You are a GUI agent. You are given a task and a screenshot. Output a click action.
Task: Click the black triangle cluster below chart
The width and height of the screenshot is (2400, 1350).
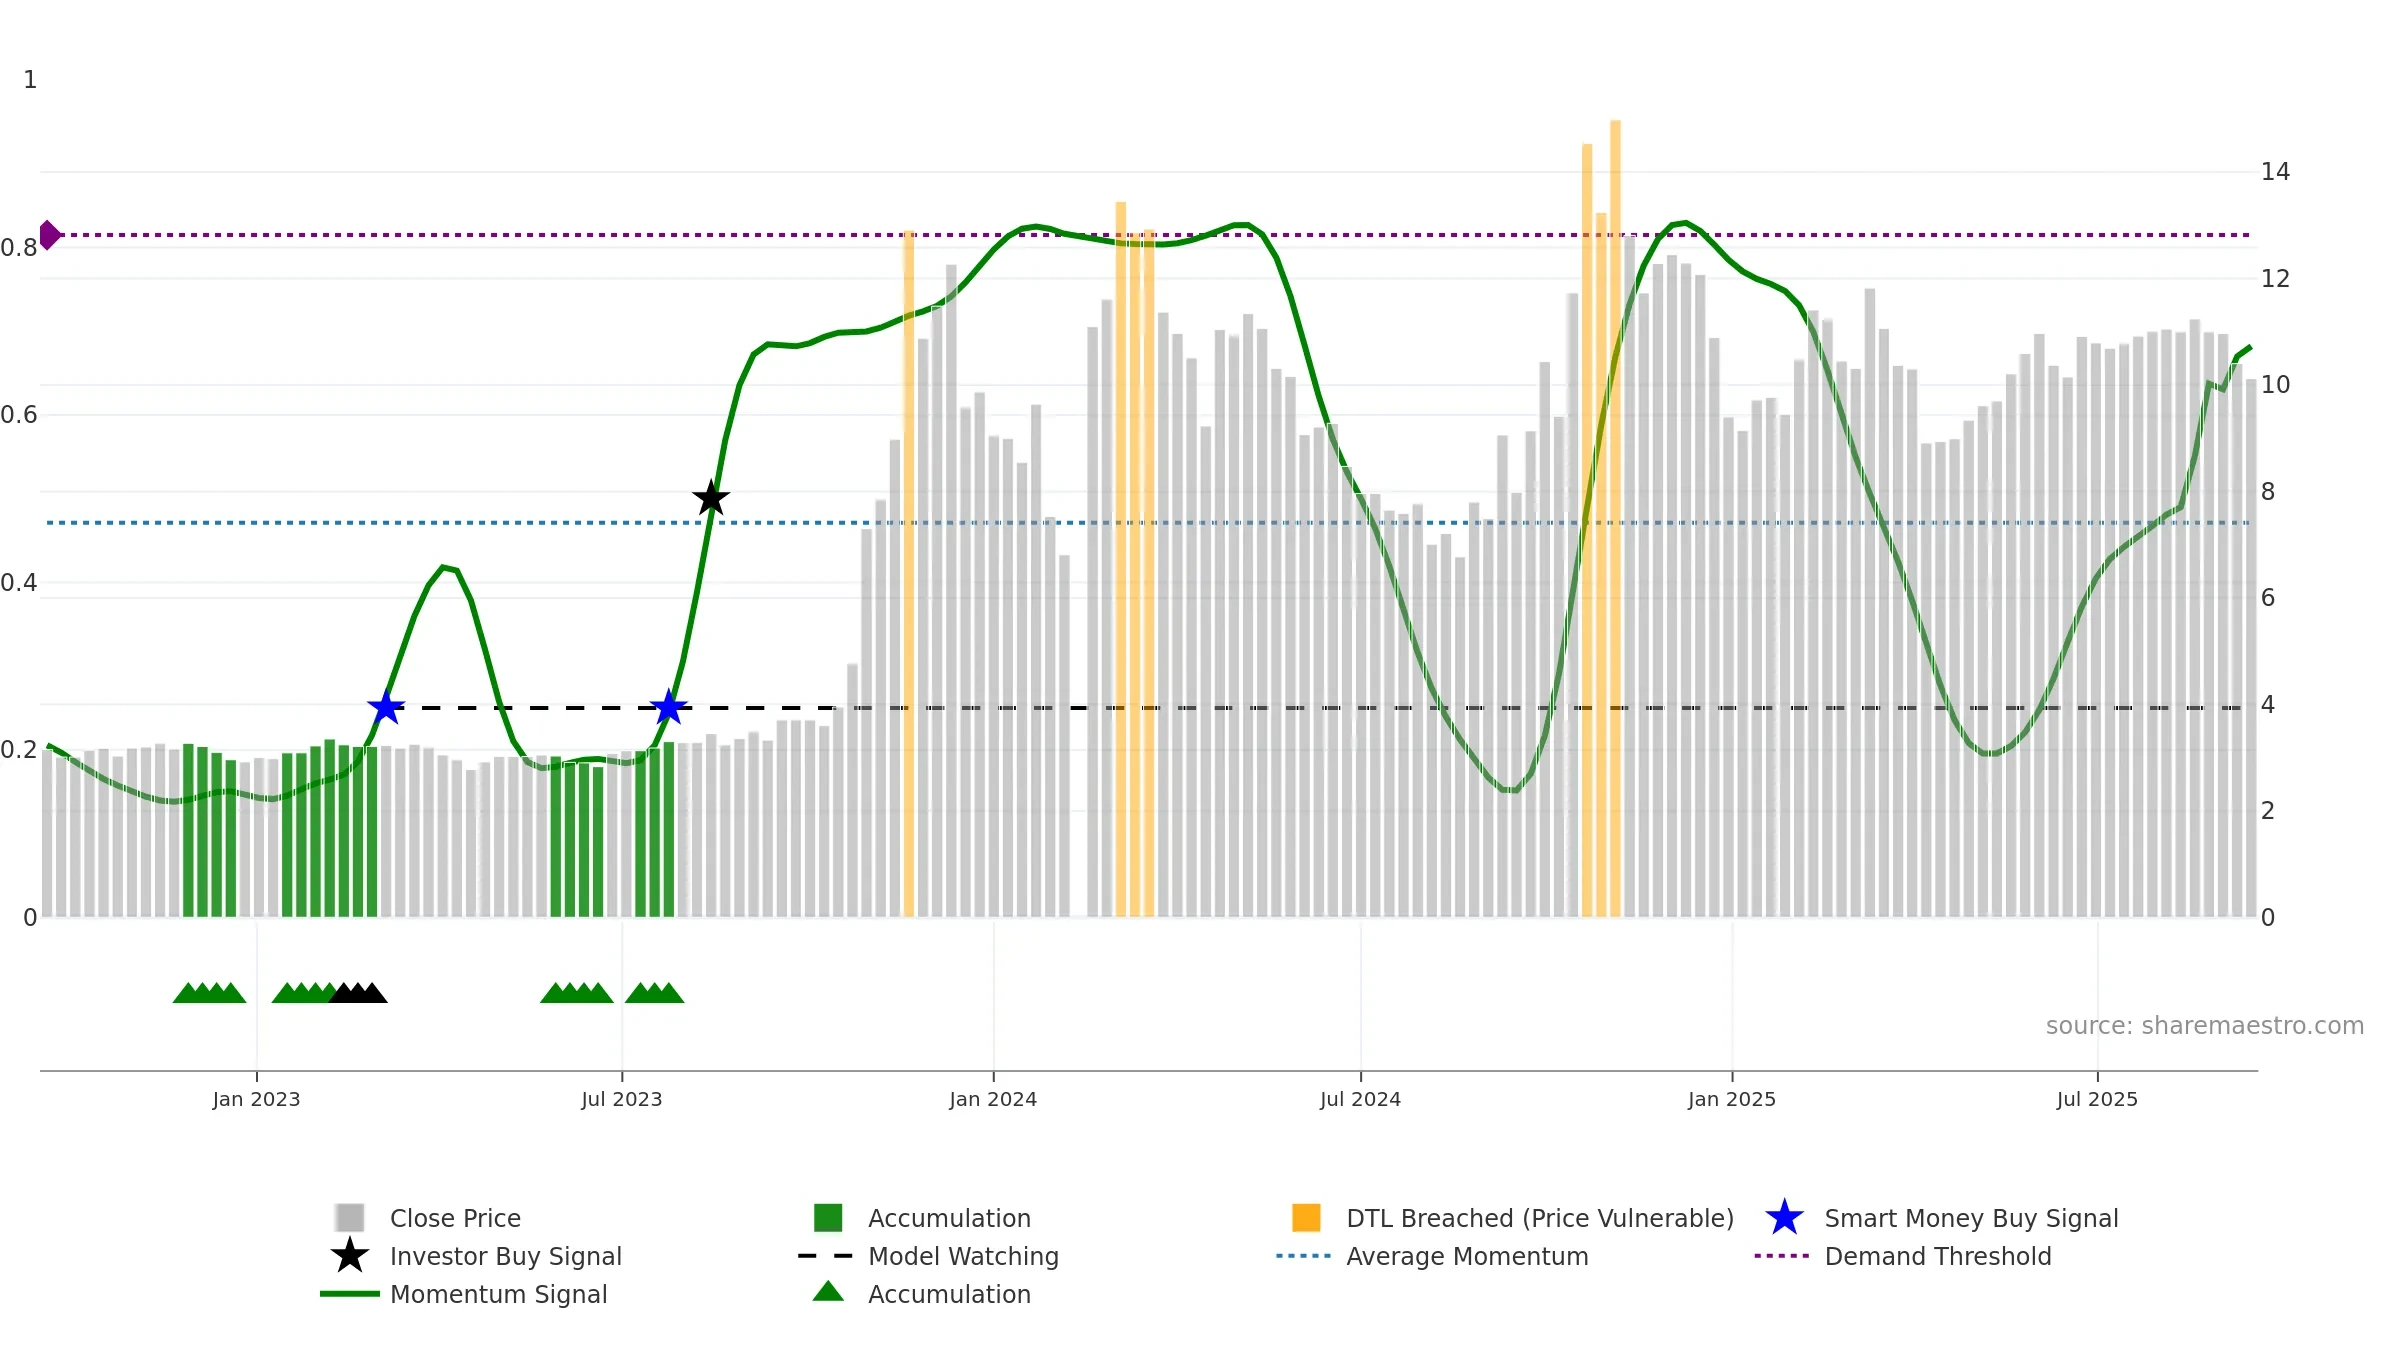pos(358,993)
